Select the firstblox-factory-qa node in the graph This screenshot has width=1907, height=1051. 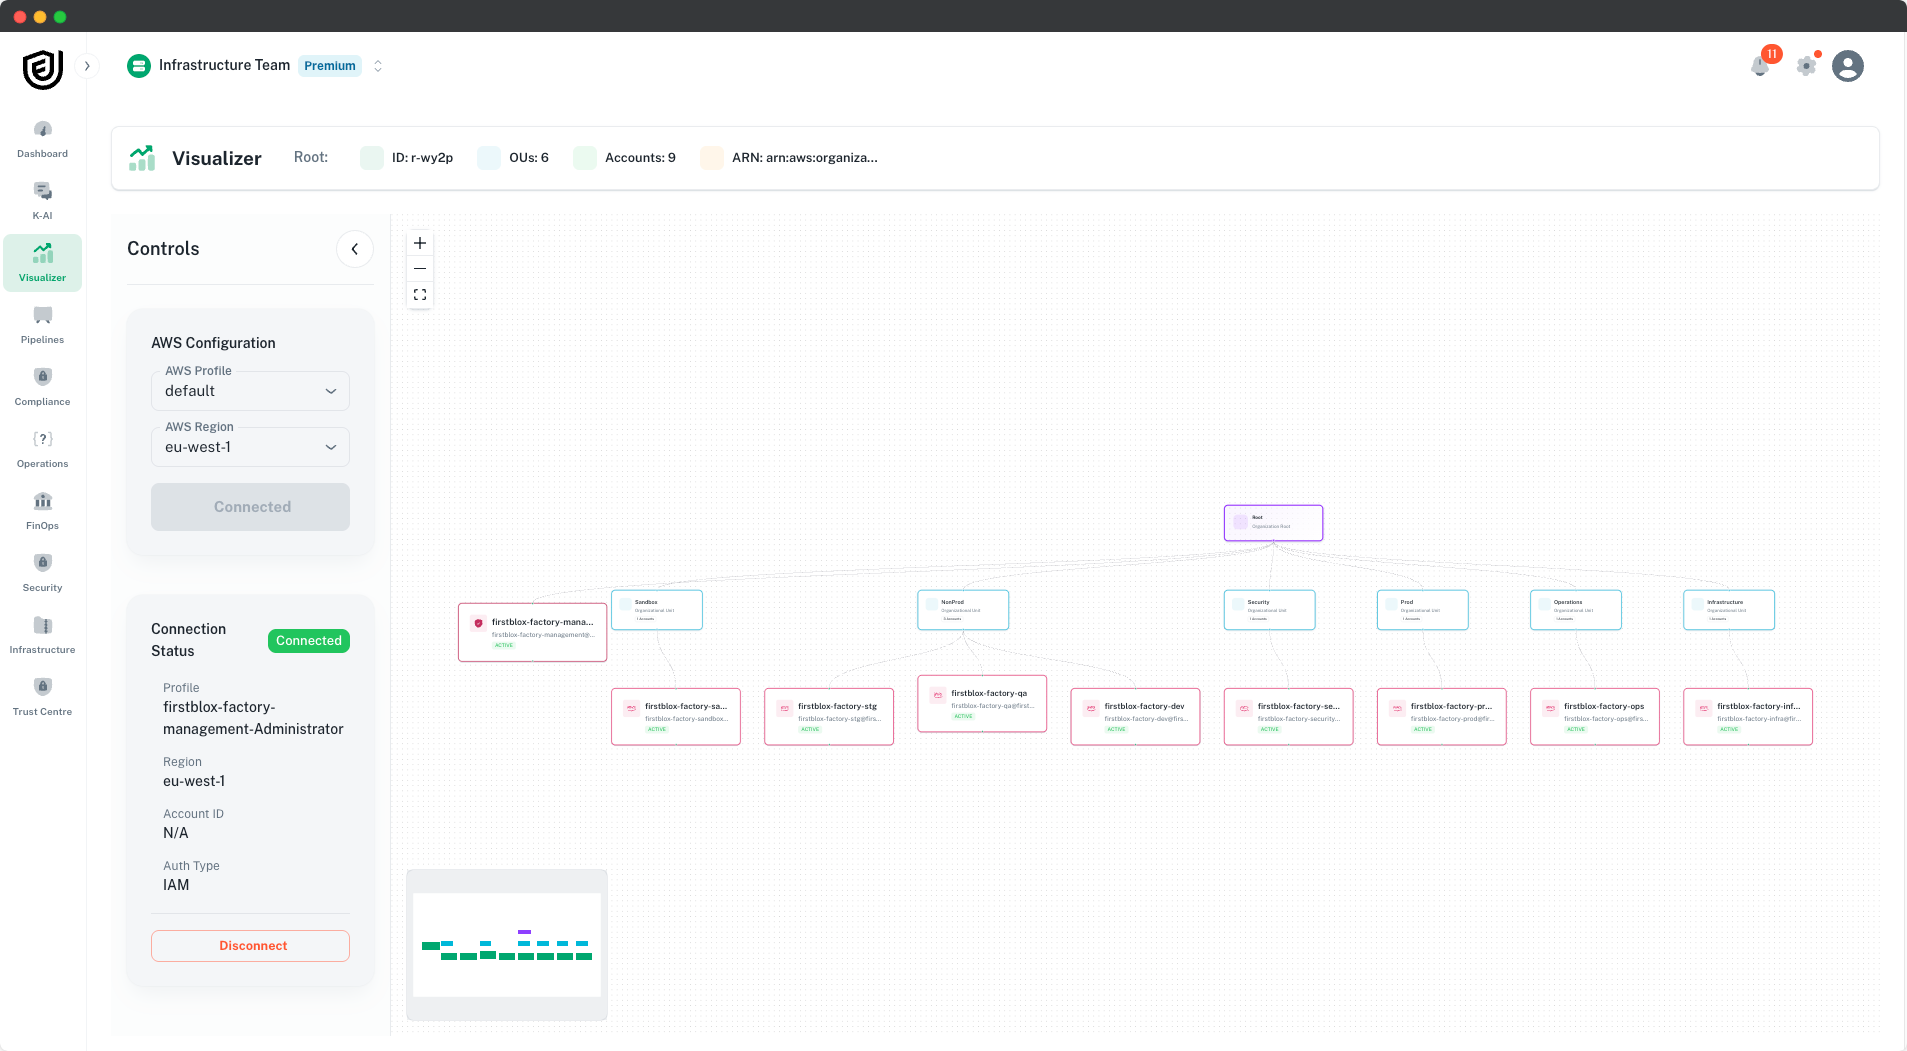pos(981,703)
